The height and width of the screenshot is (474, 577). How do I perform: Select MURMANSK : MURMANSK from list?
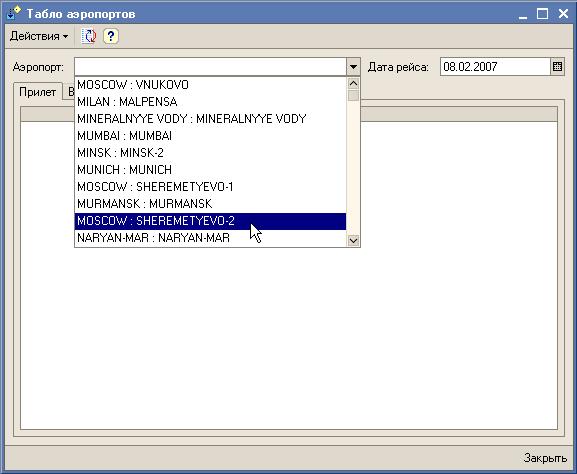click(210, 204)
